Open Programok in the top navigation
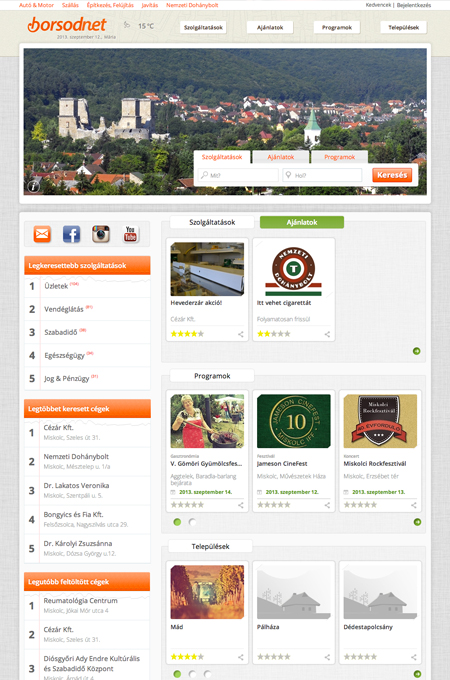Viewport: 450px width, 680px height. 337,27
